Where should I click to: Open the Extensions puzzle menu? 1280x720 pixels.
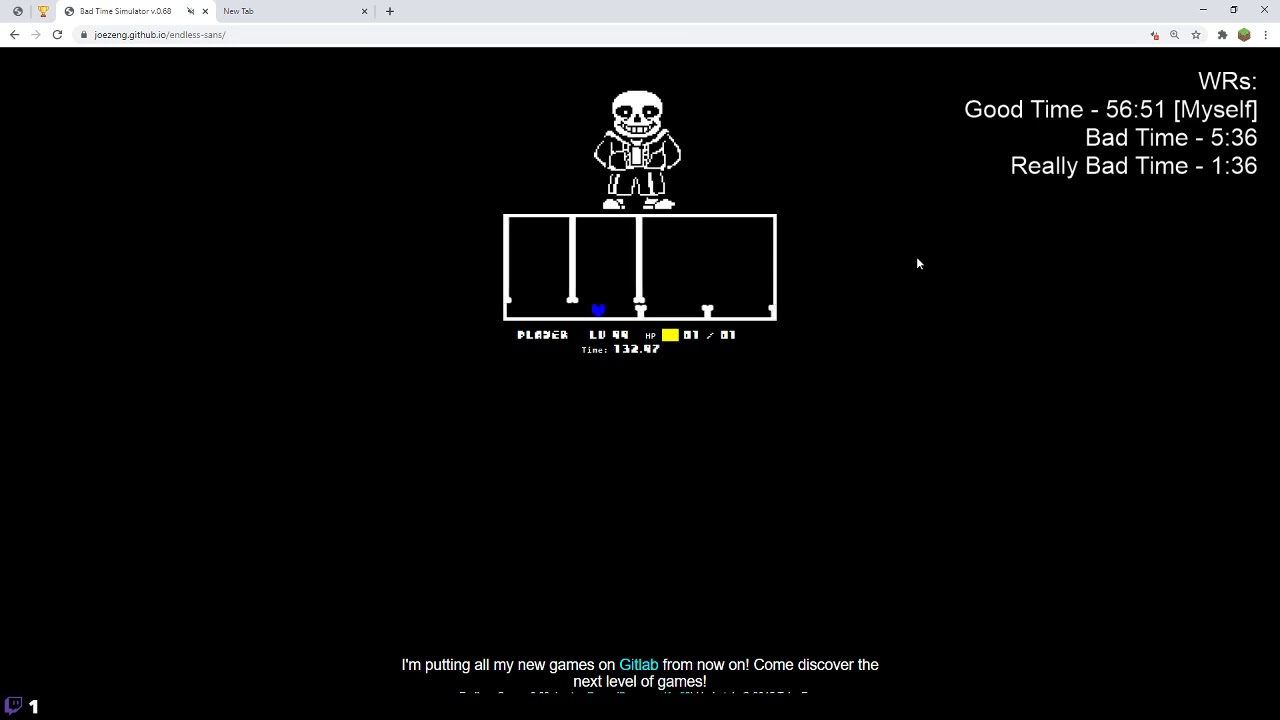click(x=1222, y=35)
